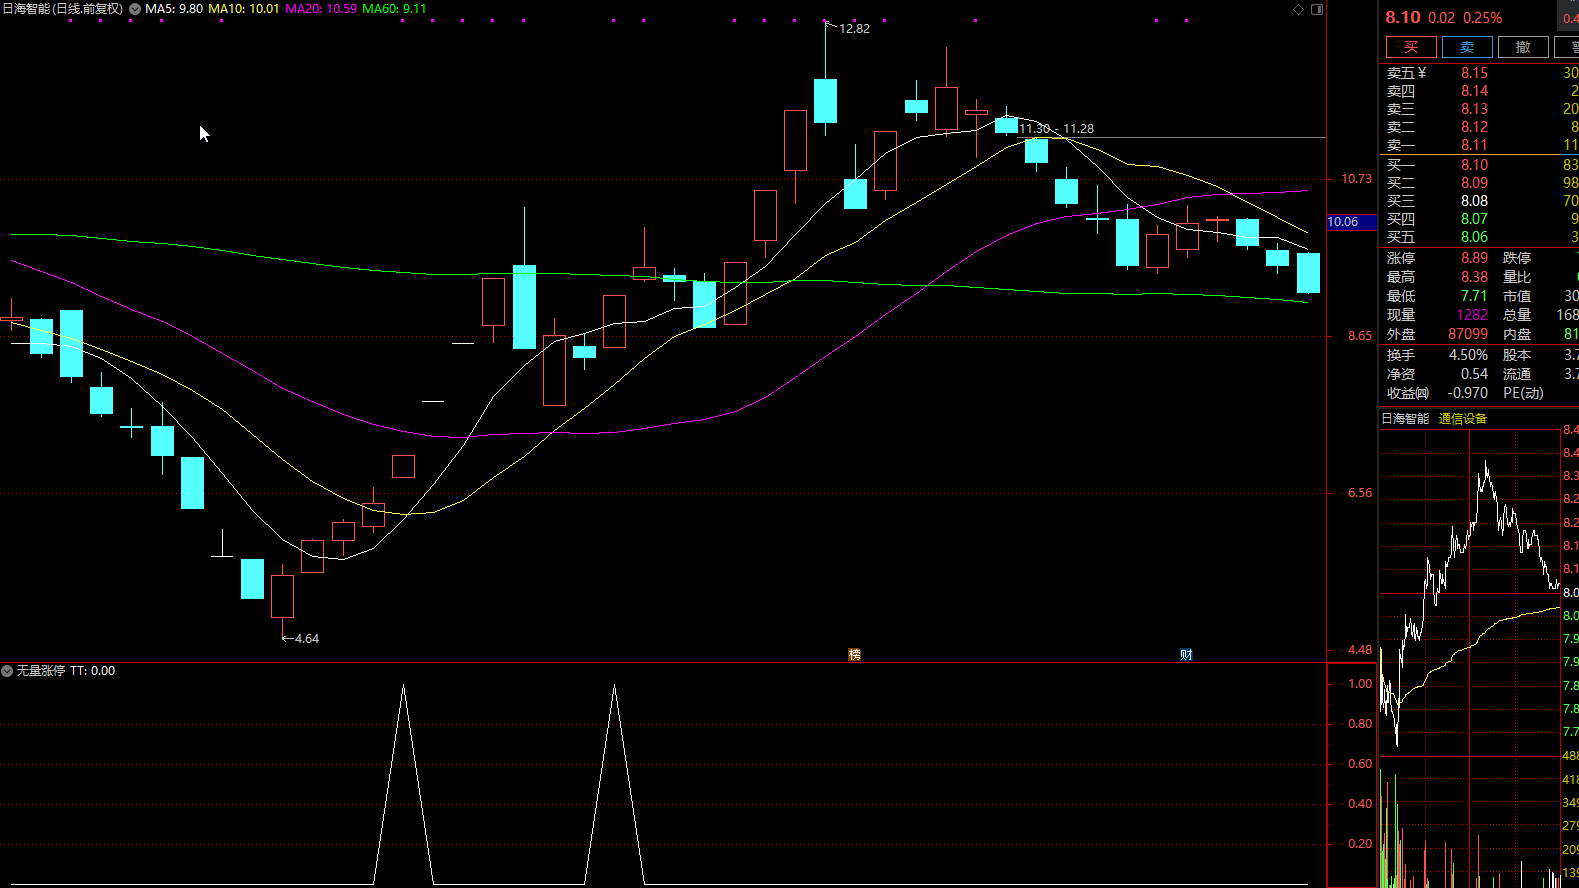Click the current price 8.10 header
The width and height of the screenshot is (1579, 888).
click(x=1403, y=17)
